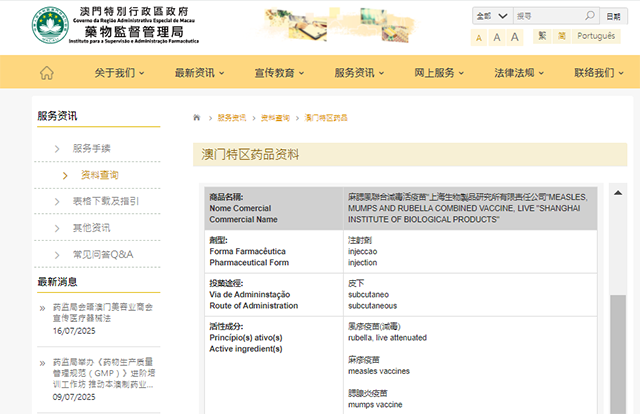Image resolution: width=640 pixels, height=414 pixels.
Task: Expand chevron beside 其他资讯
Action: (57, 228)
